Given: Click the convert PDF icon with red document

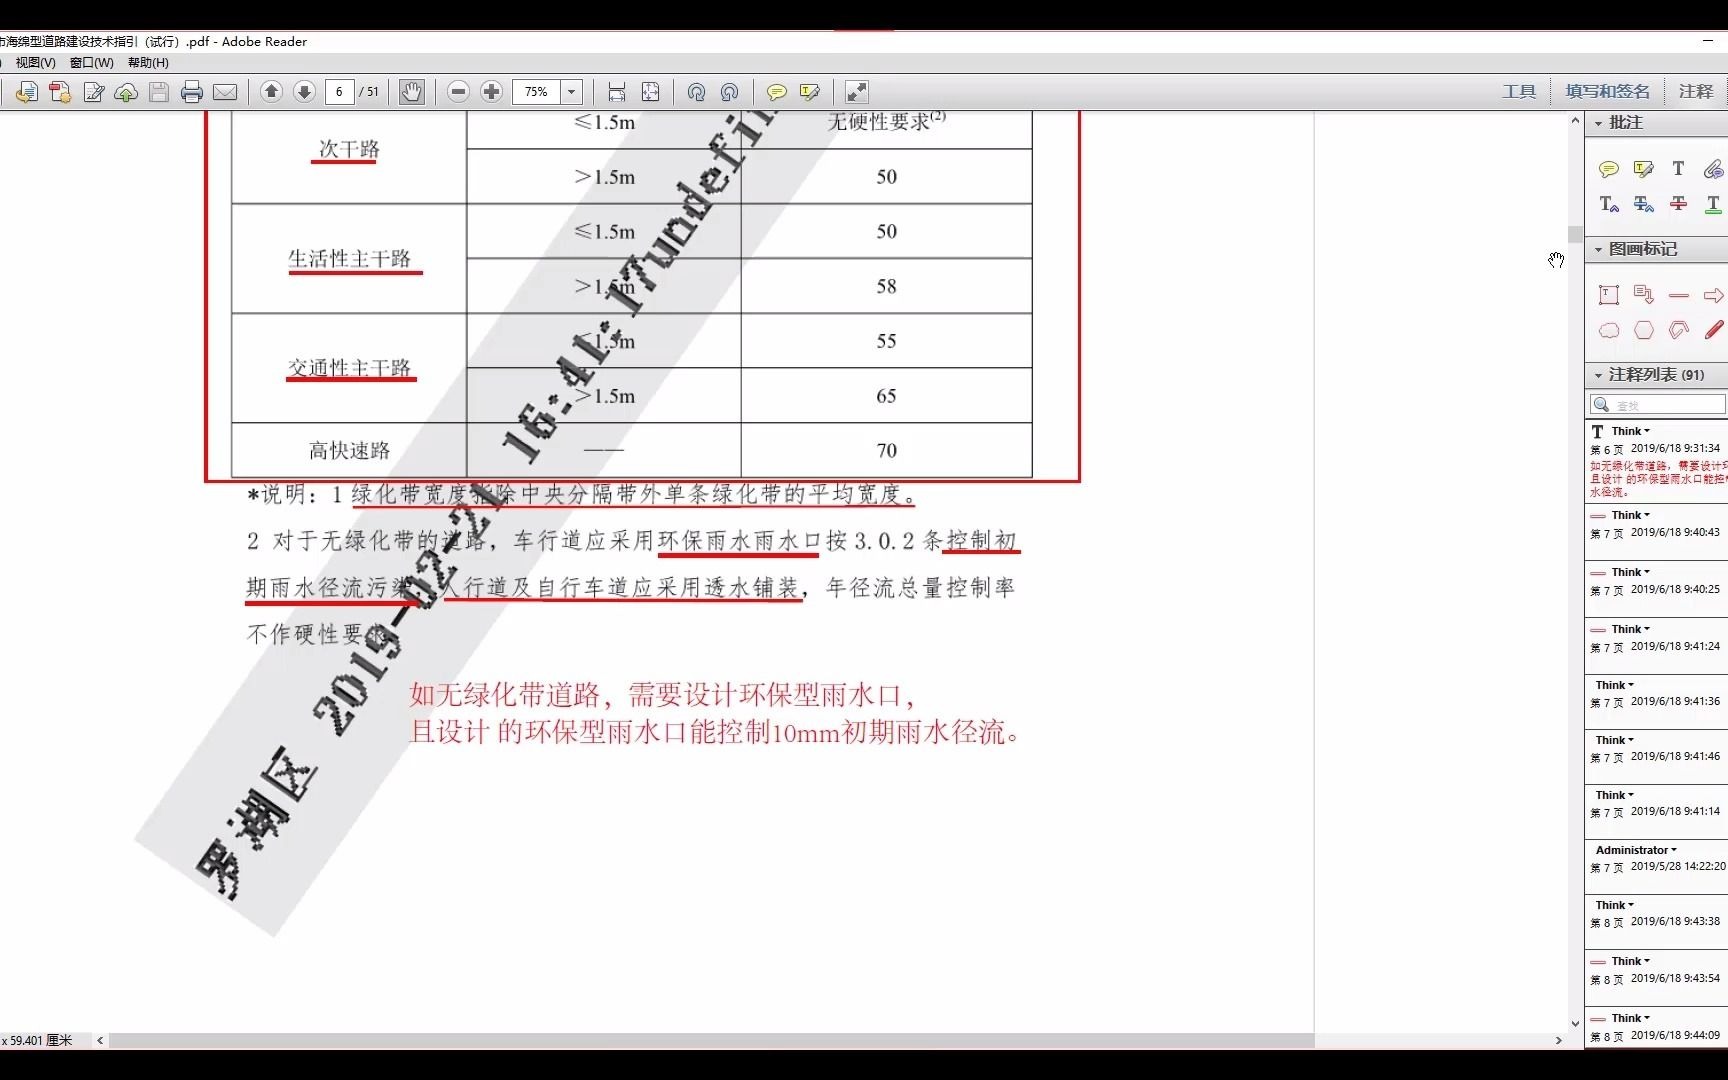Looking at the screenshot, I should tap(60, 92).
